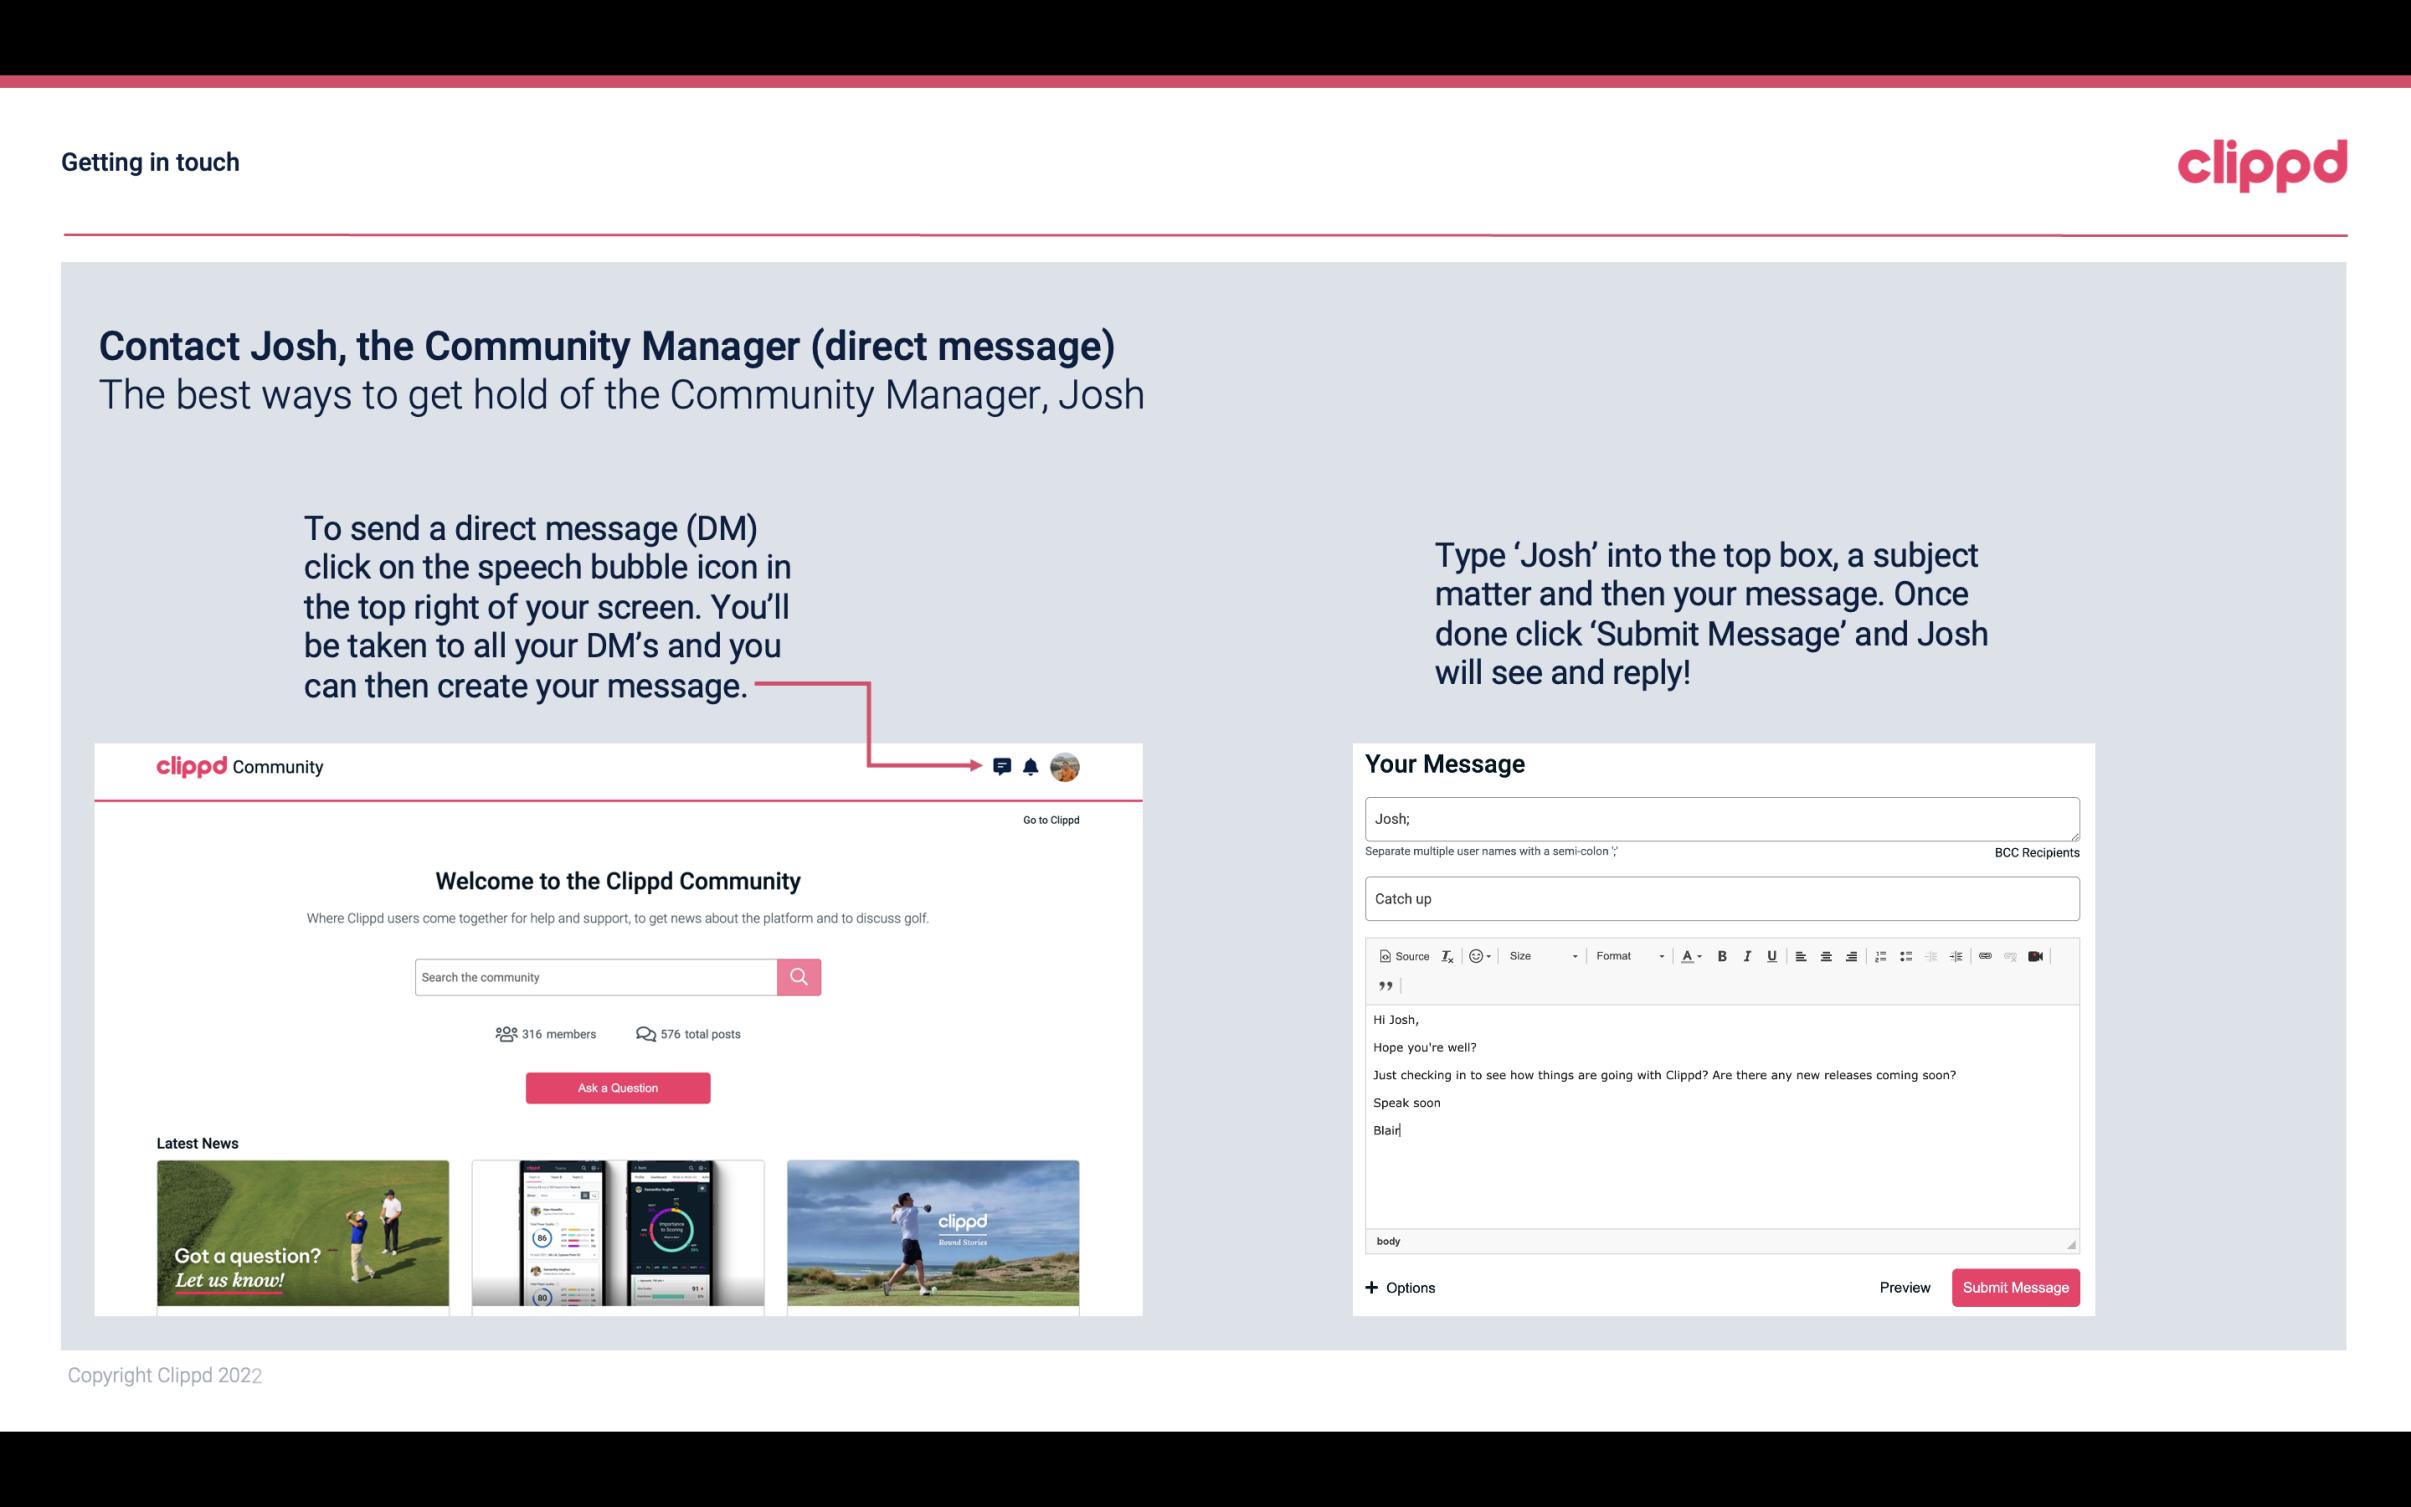
Task: Expand the Options section below message
Action: [1401, 1288]
